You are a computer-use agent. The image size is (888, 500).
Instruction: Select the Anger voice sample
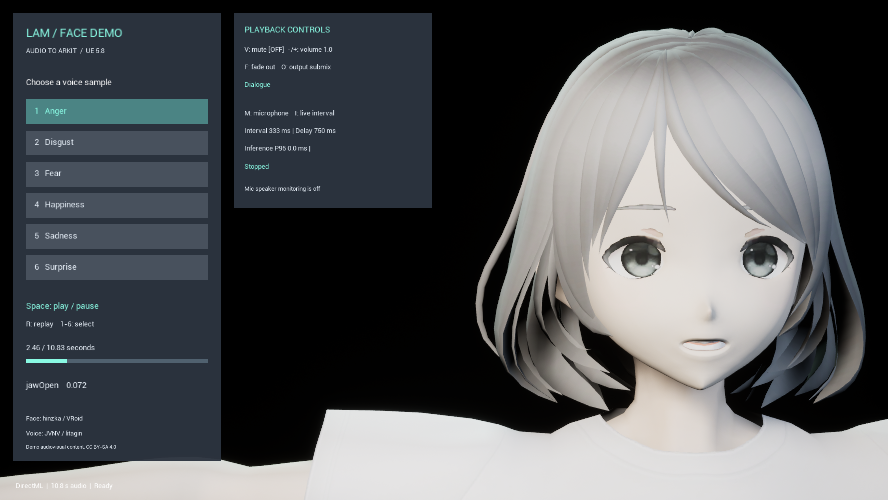click(117, 112)
